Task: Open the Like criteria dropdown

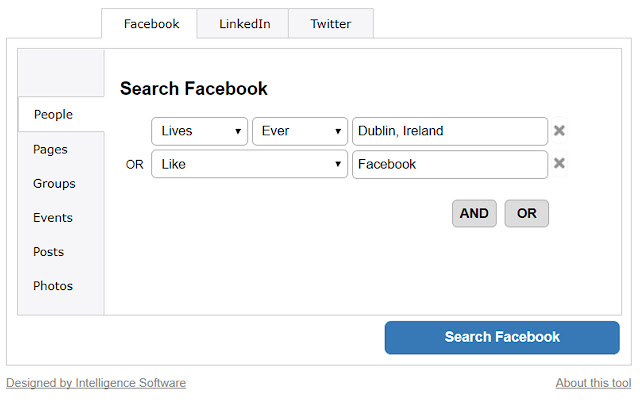Action: coord(249,165)
